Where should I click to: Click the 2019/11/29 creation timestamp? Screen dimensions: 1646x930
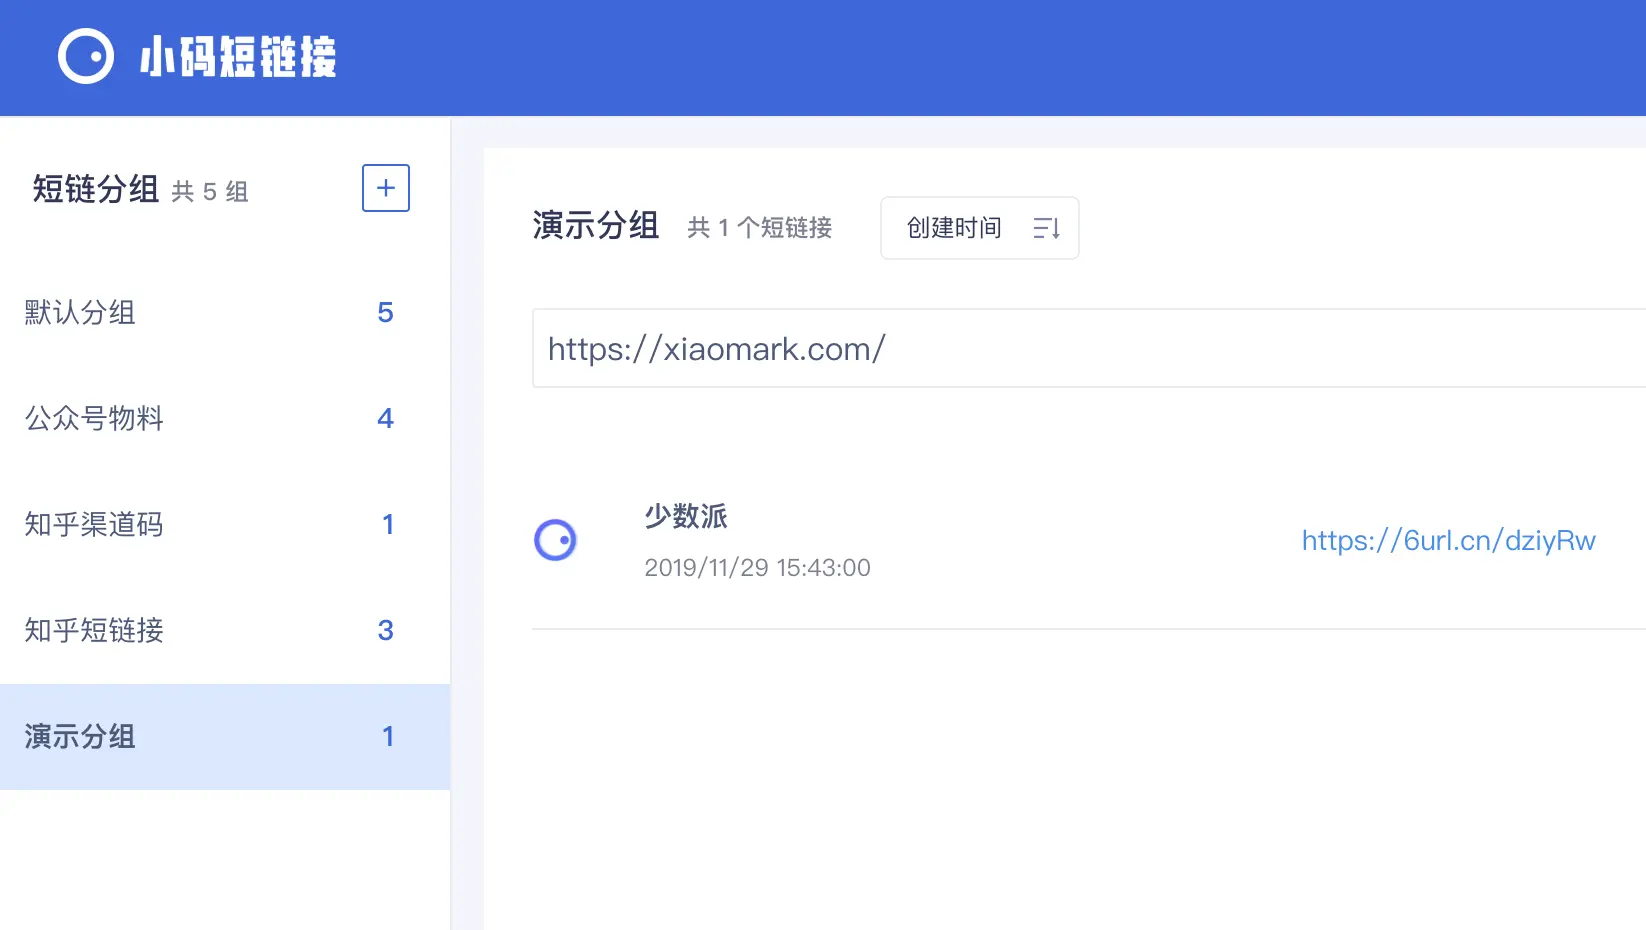[757, 567]
